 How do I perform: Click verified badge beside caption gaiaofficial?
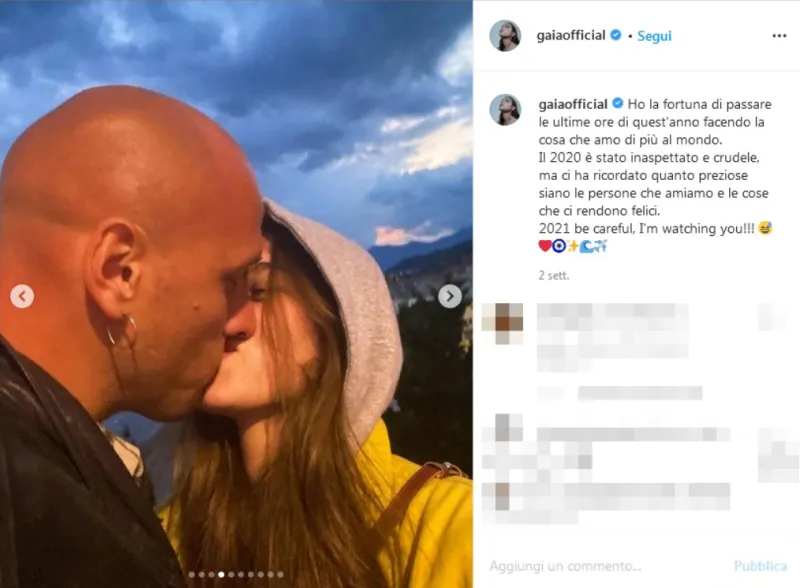coord(617,104)
